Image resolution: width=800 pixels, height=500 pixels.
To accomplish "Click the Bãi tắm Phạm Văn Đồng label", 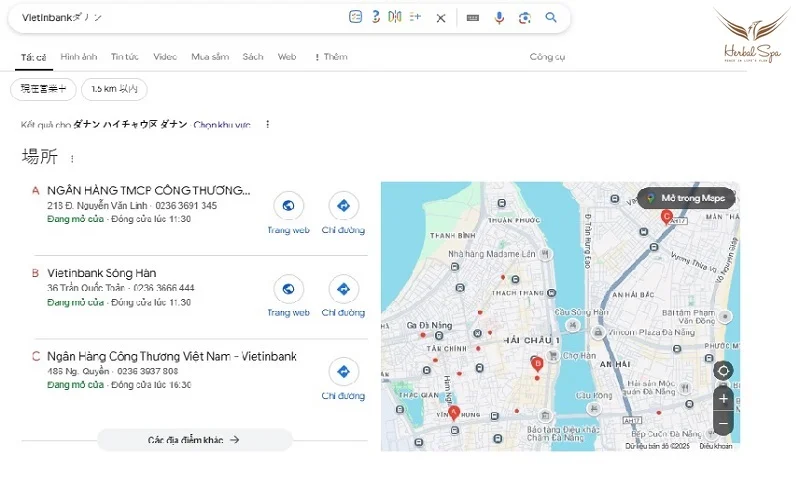I will point(688,316).
